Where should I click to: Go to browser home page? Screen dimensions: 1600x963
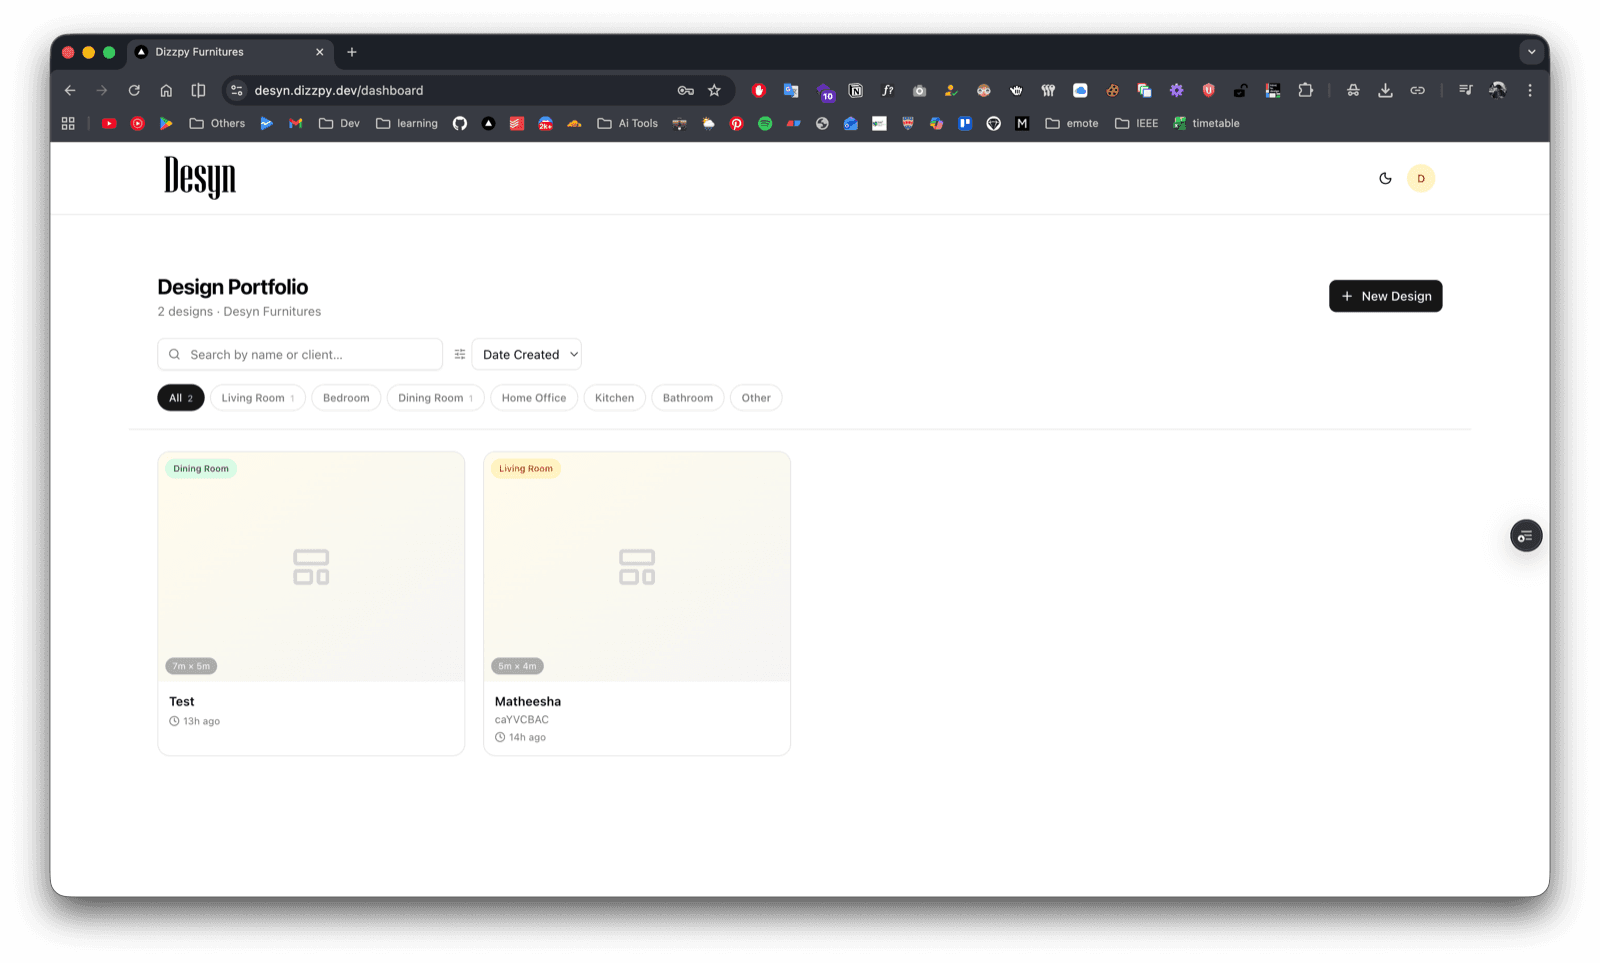pyautogui.click(x=166, y=90)
